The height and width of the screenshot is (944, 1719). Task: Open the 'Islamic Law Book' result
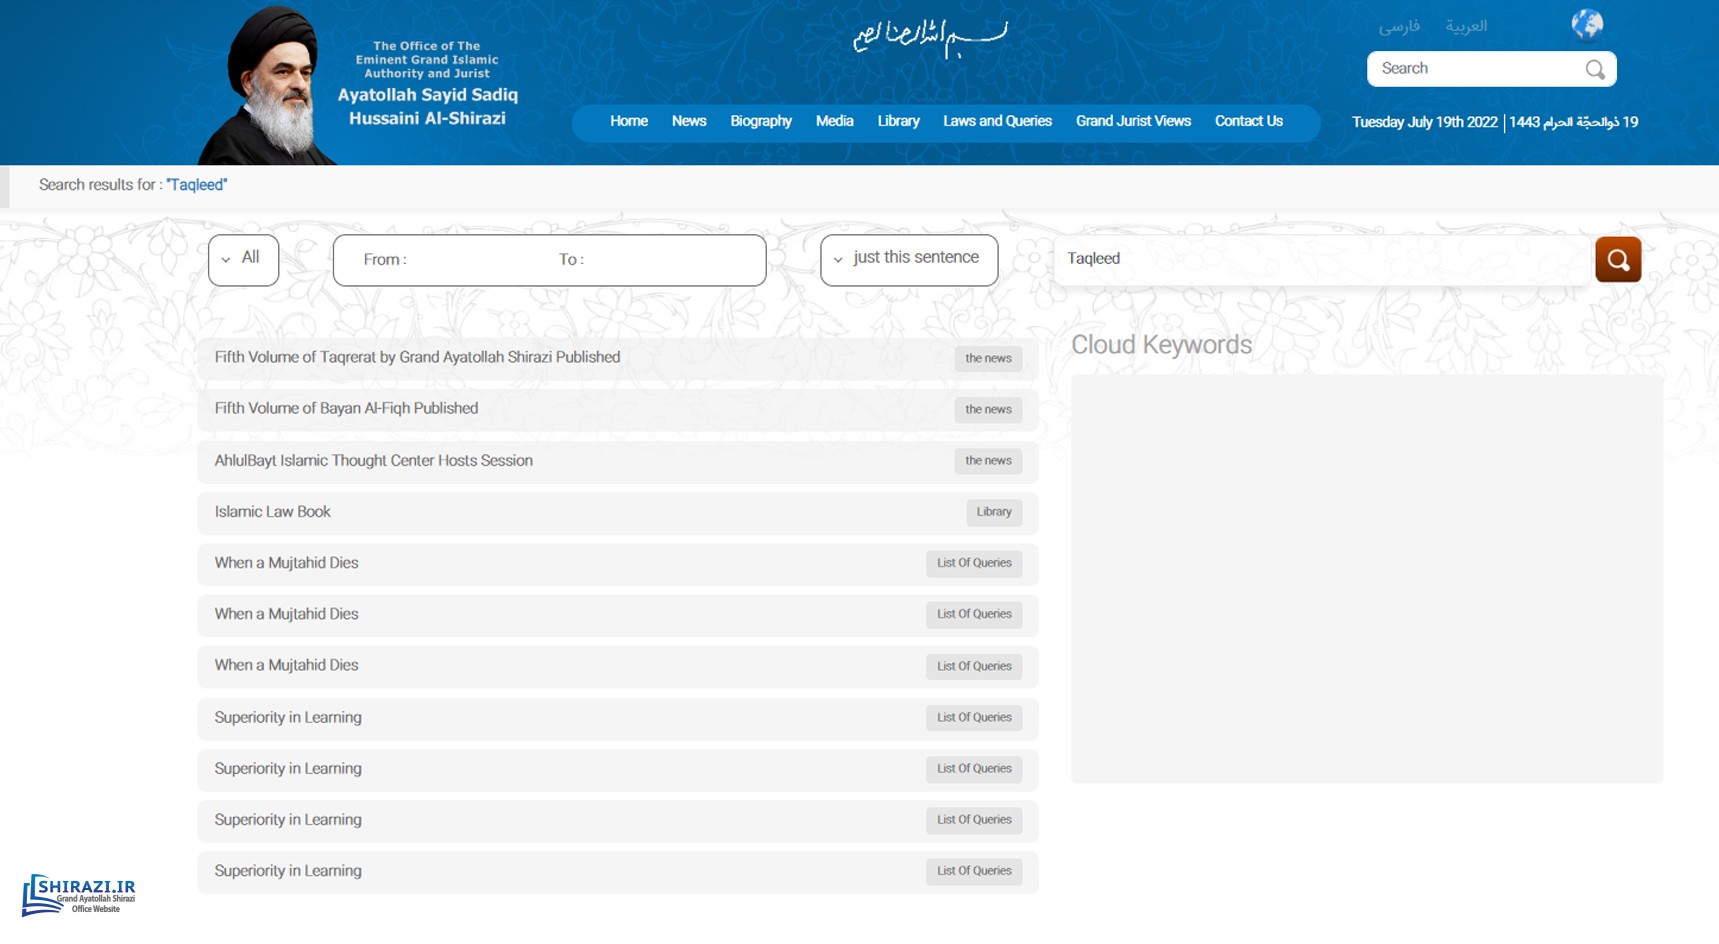[272, 512]
